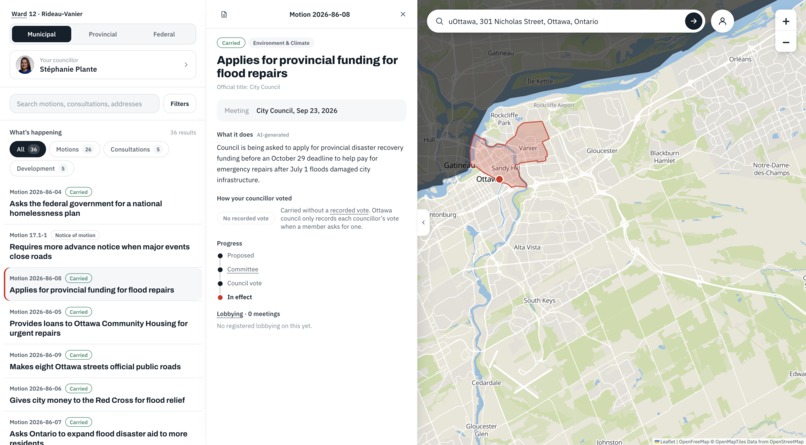Image resolution: width=806 pixels, height=445 pixels.
Task: Click Carried badge beside Motion 2026-86-09
Action: click(79, 355)
